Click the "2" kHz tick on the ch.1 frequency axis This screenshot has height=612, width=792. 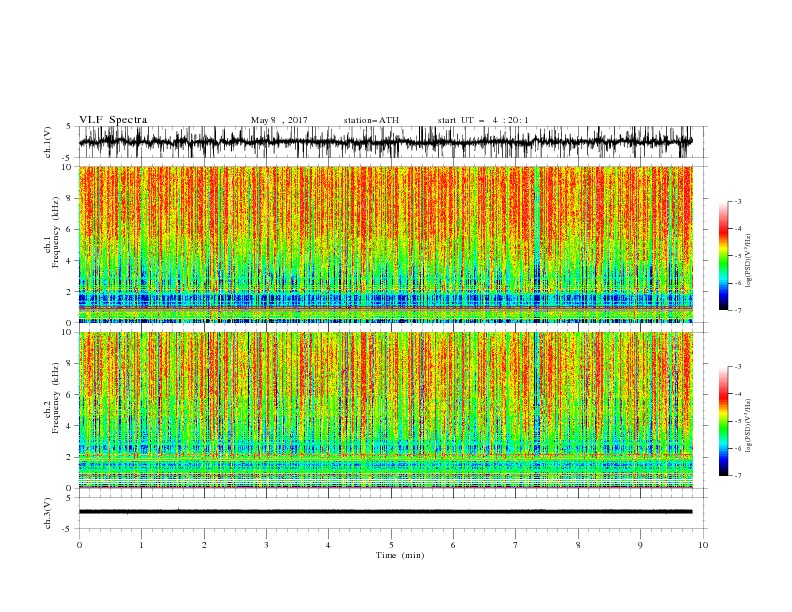point(70,292)
